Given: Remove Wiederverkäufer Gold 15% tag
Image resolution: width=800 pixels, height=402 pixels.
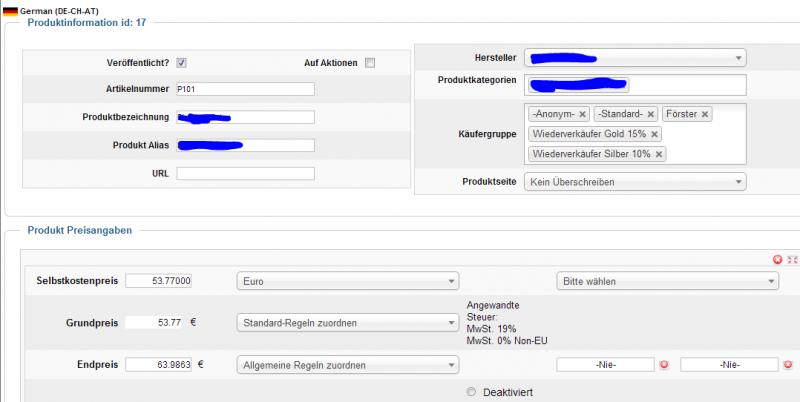Looking at the screenshot, I should (x=655, y=134).
